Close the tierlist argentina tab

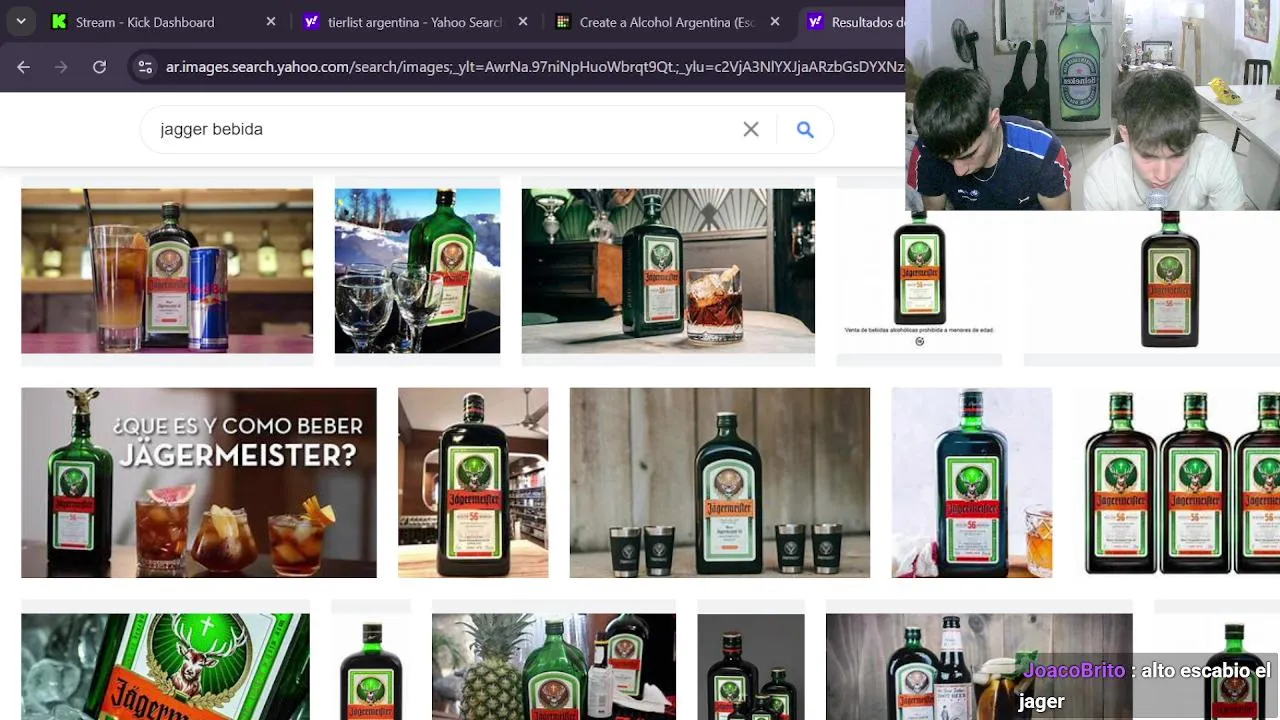click(522, 21)
